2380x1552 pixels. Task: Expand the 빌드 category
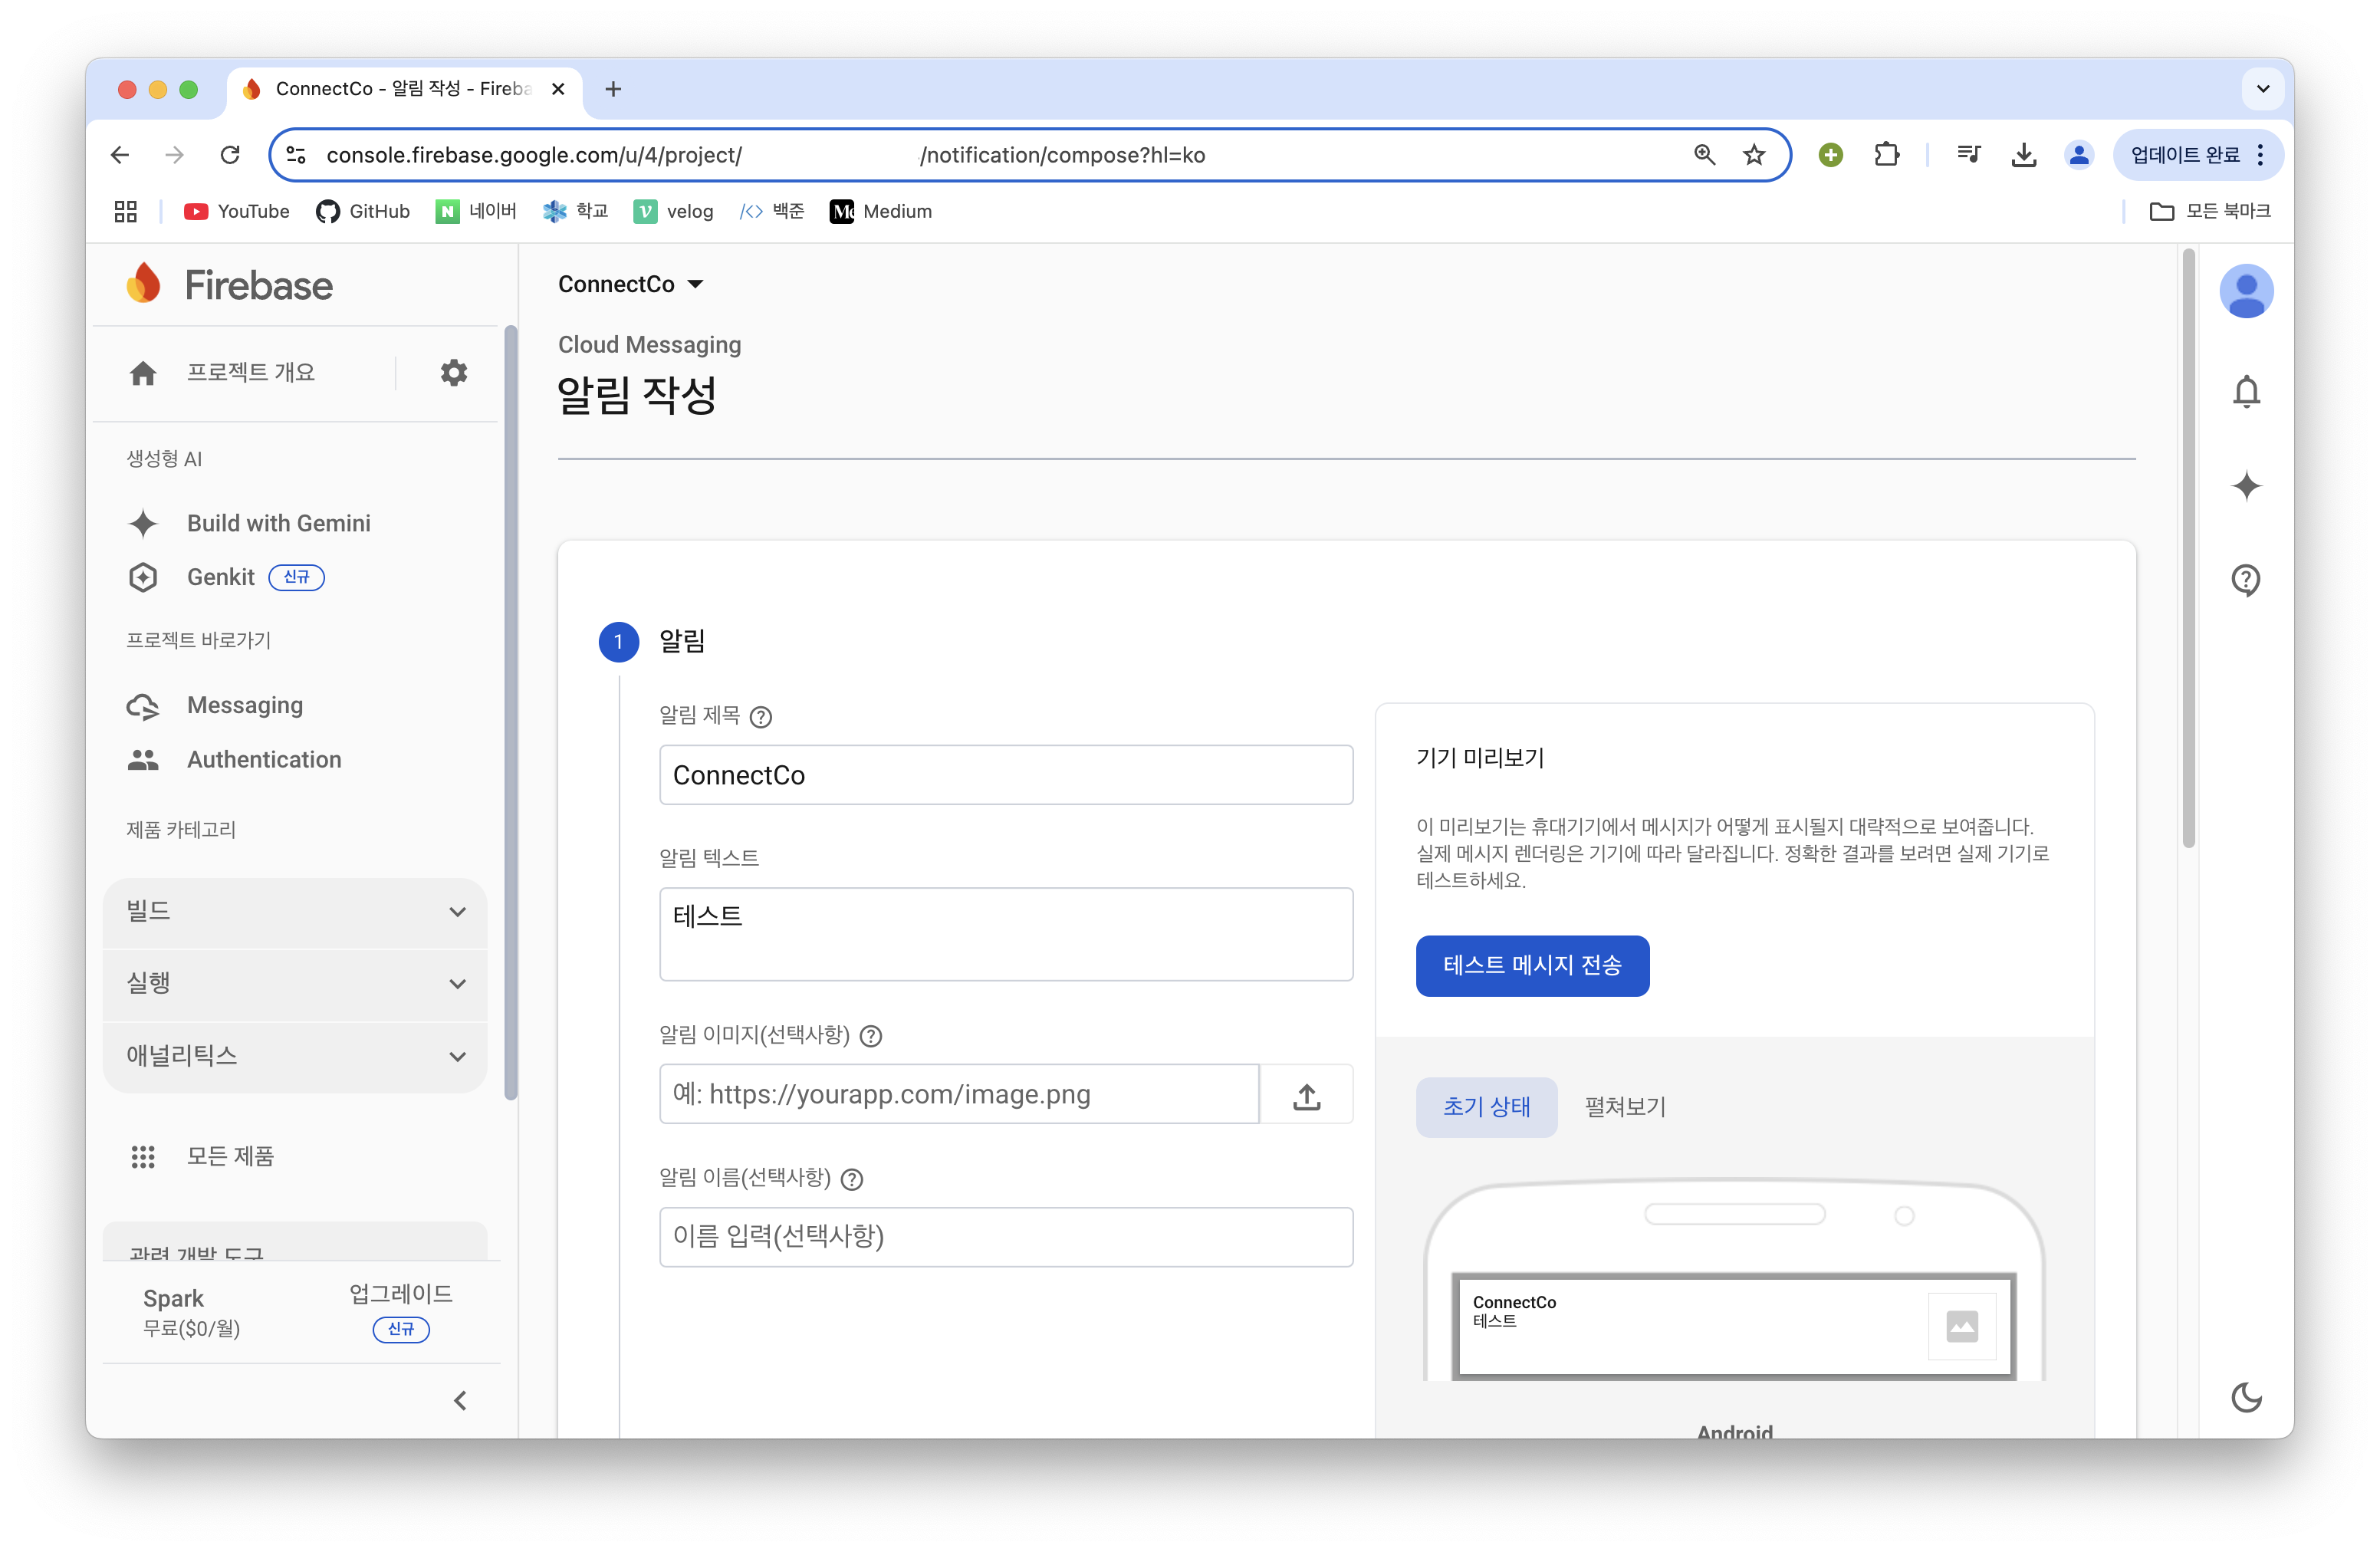(x=295, y=912)
